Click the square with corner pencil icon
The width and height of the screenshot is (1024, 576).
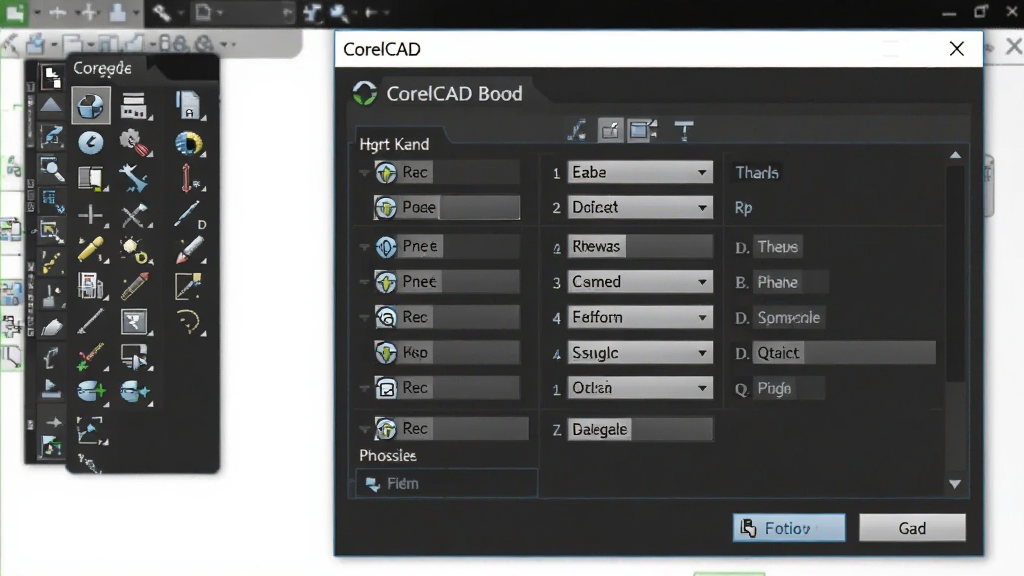pyautogui.click(x=188, y=286)
